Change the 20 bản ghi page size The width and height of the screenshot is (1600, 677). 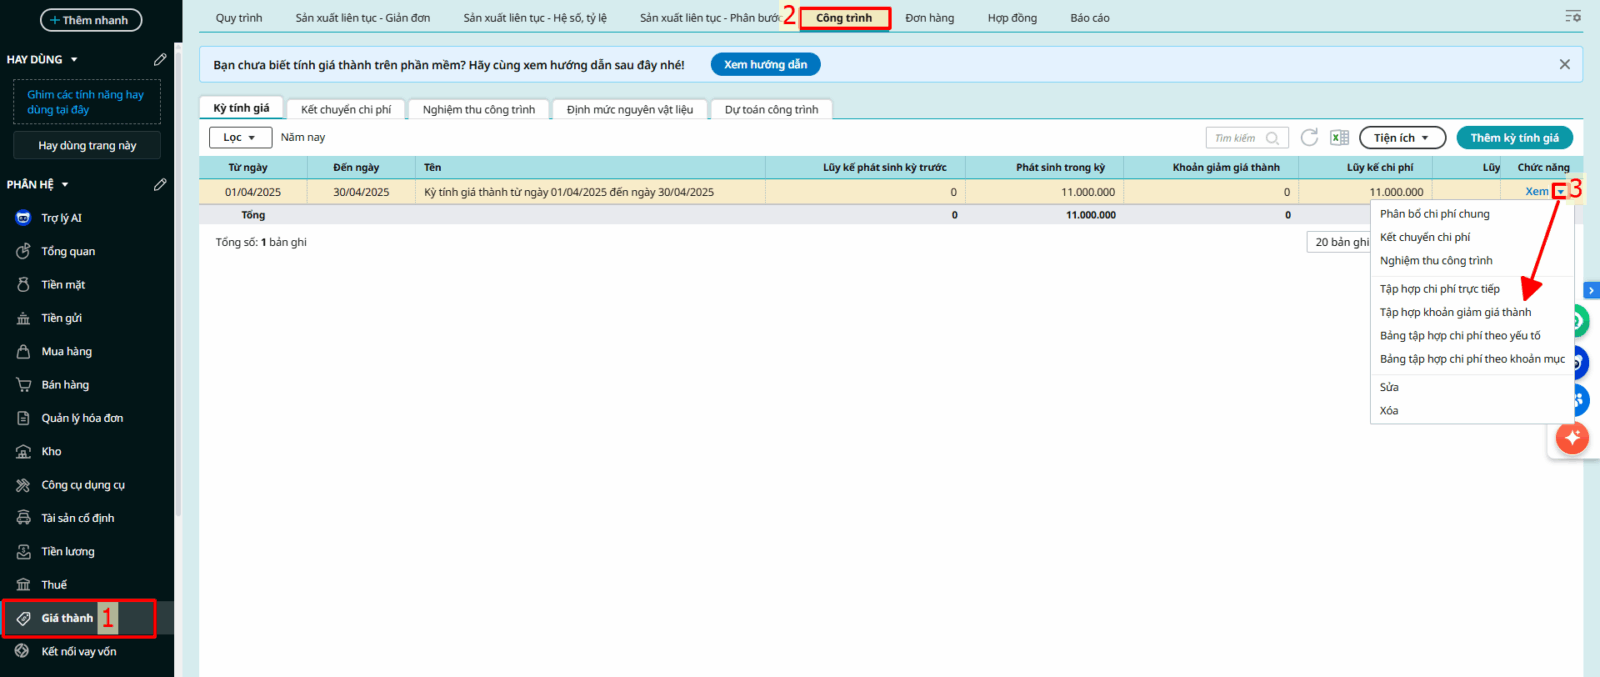point(1340,242)
